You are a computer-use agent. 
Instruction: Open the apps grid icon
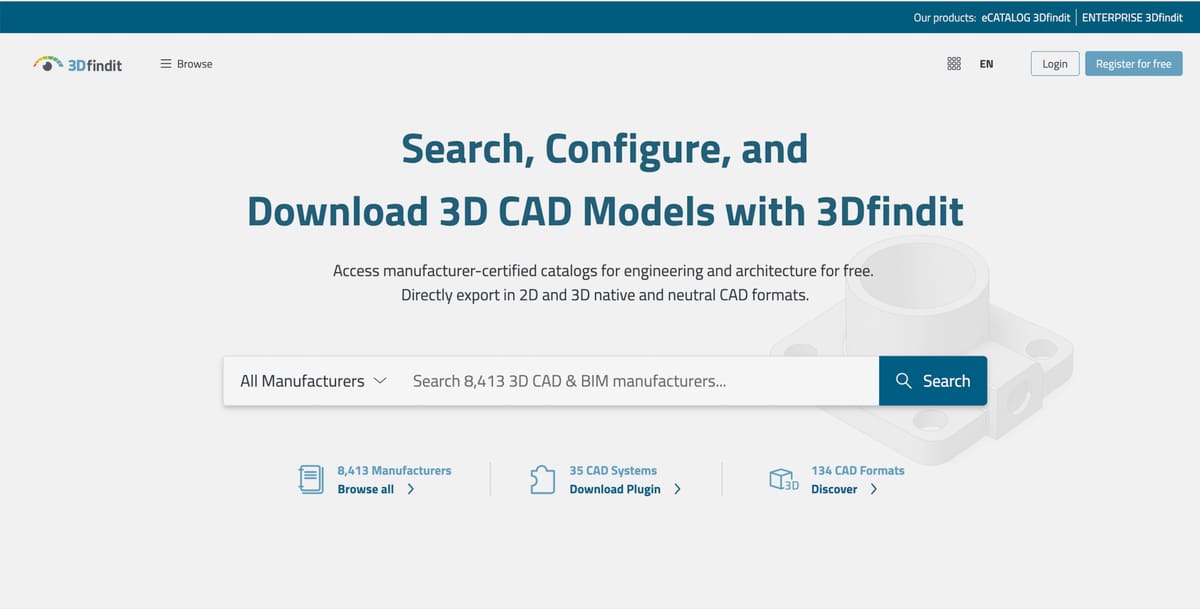pyautogui.click(x=954, y=64)
